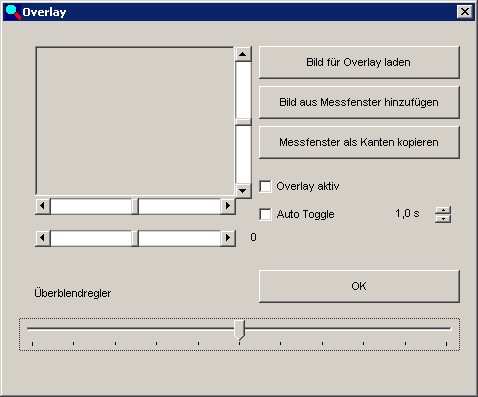This screenshot has width=478, height=397.
Task: Click Bild für Overlay laden button
Action: point(359,62)
